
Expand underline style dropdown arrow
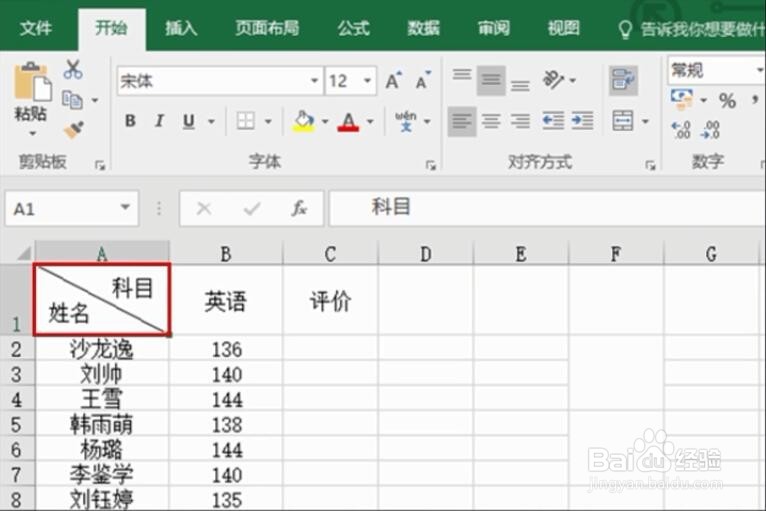(211, 121)
